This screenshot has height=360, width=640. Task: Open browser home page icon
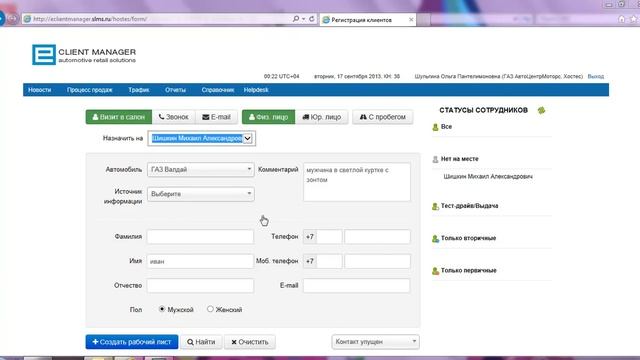[621, 19]
